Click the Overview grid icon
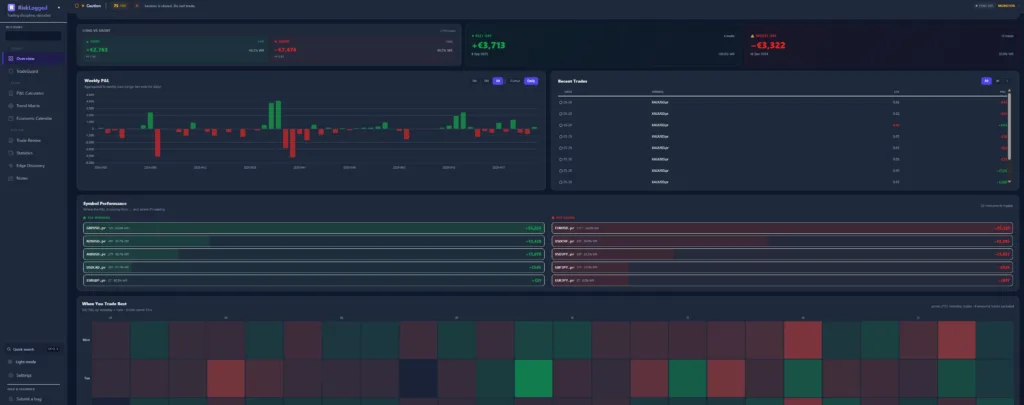The image size is (1024, 405). point(10,59)
